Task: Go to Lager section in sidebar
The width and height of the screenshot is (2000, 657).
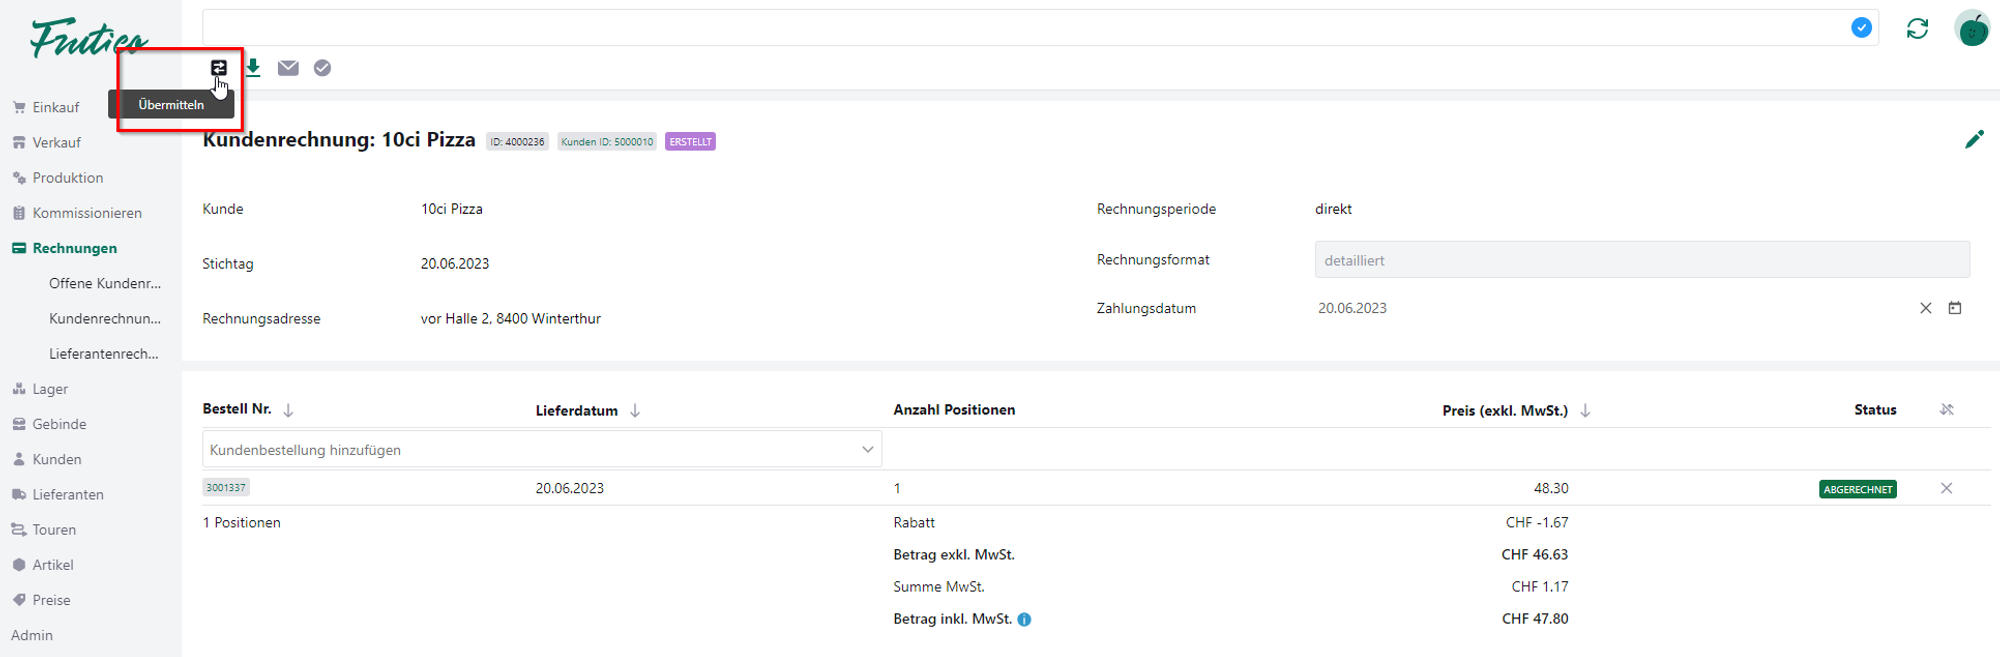Action: (50, 389)
